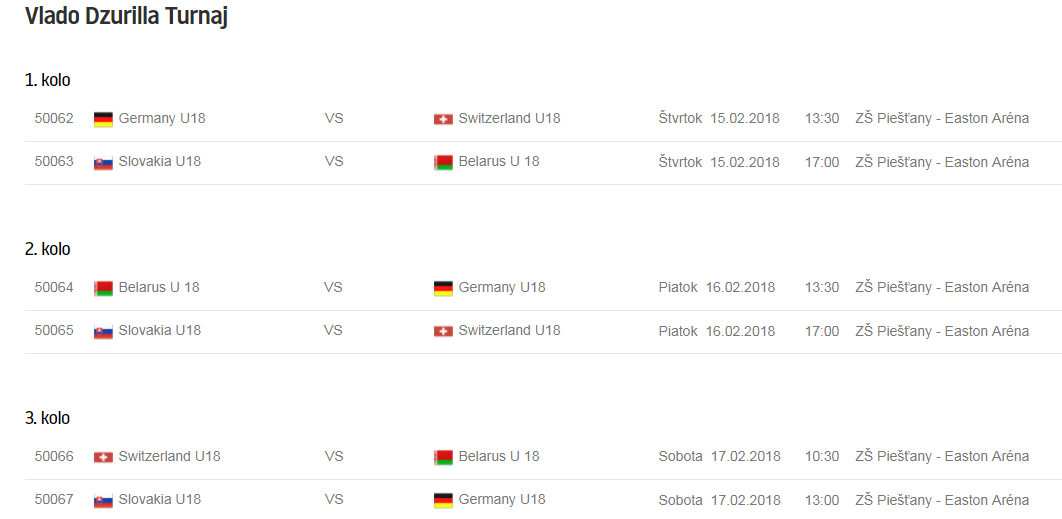
Task: Click the 1. kolo round heading
Action: 48,80
